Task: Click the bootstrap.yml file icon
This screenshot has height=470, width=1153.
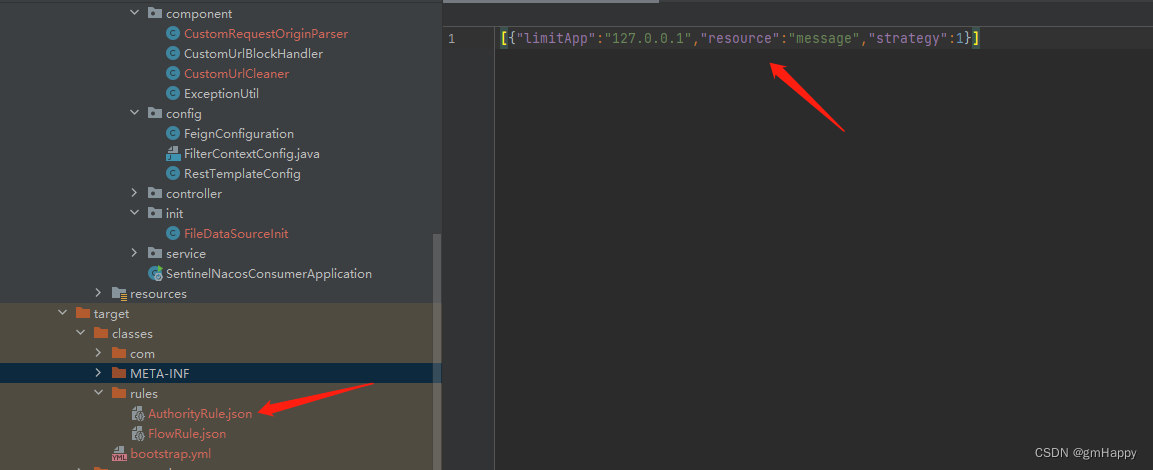Action: [x=120, y=454]
